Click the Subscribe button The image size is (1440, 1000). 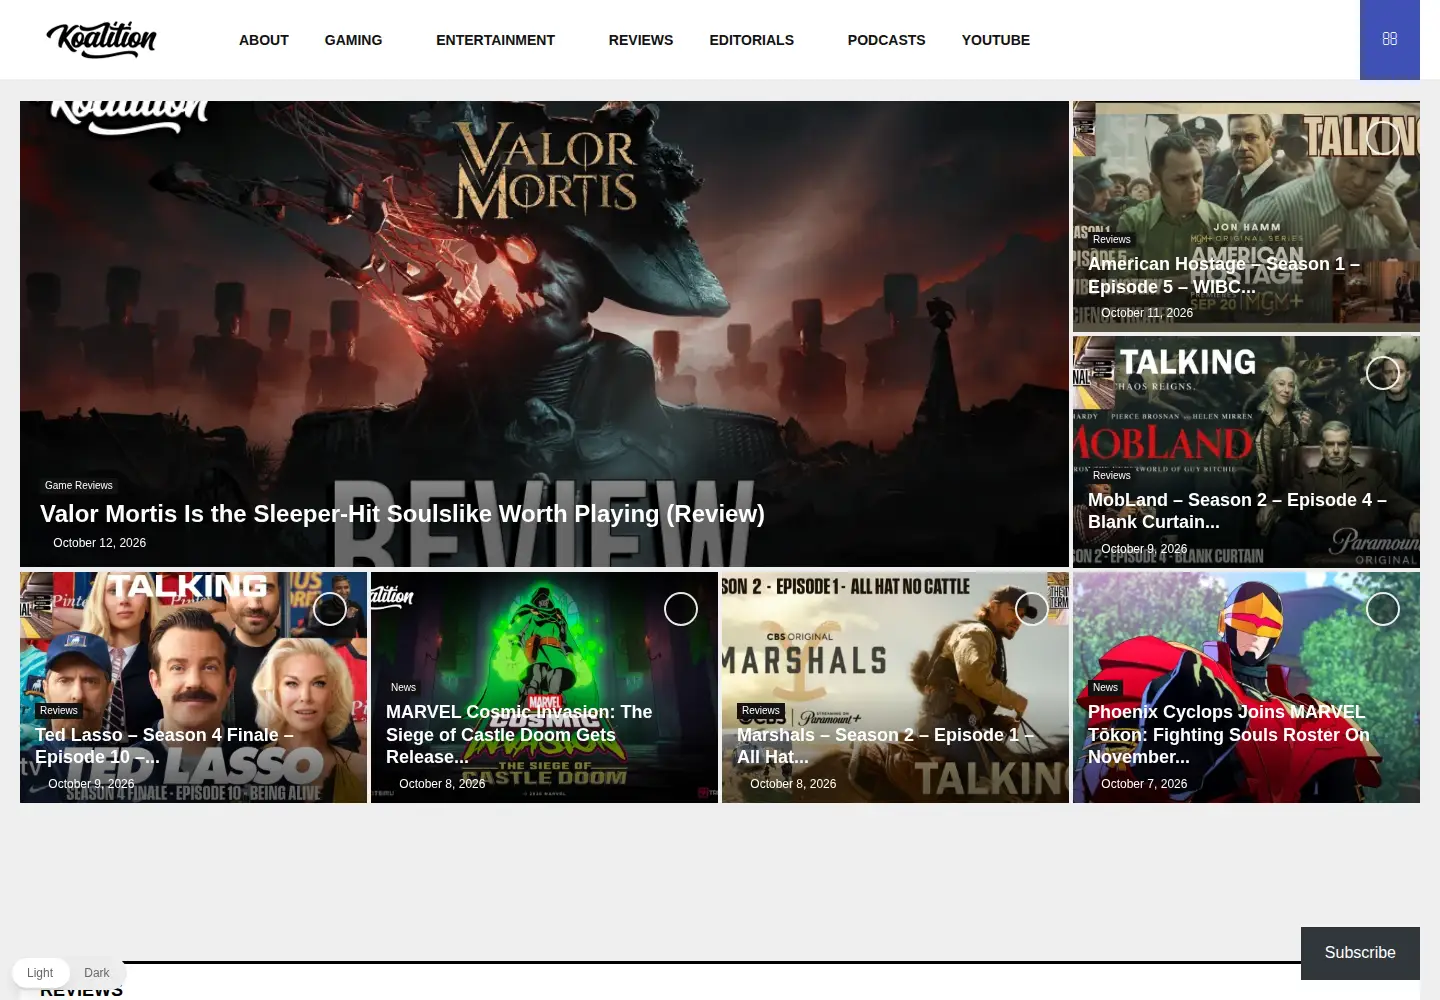point(1360,953)
